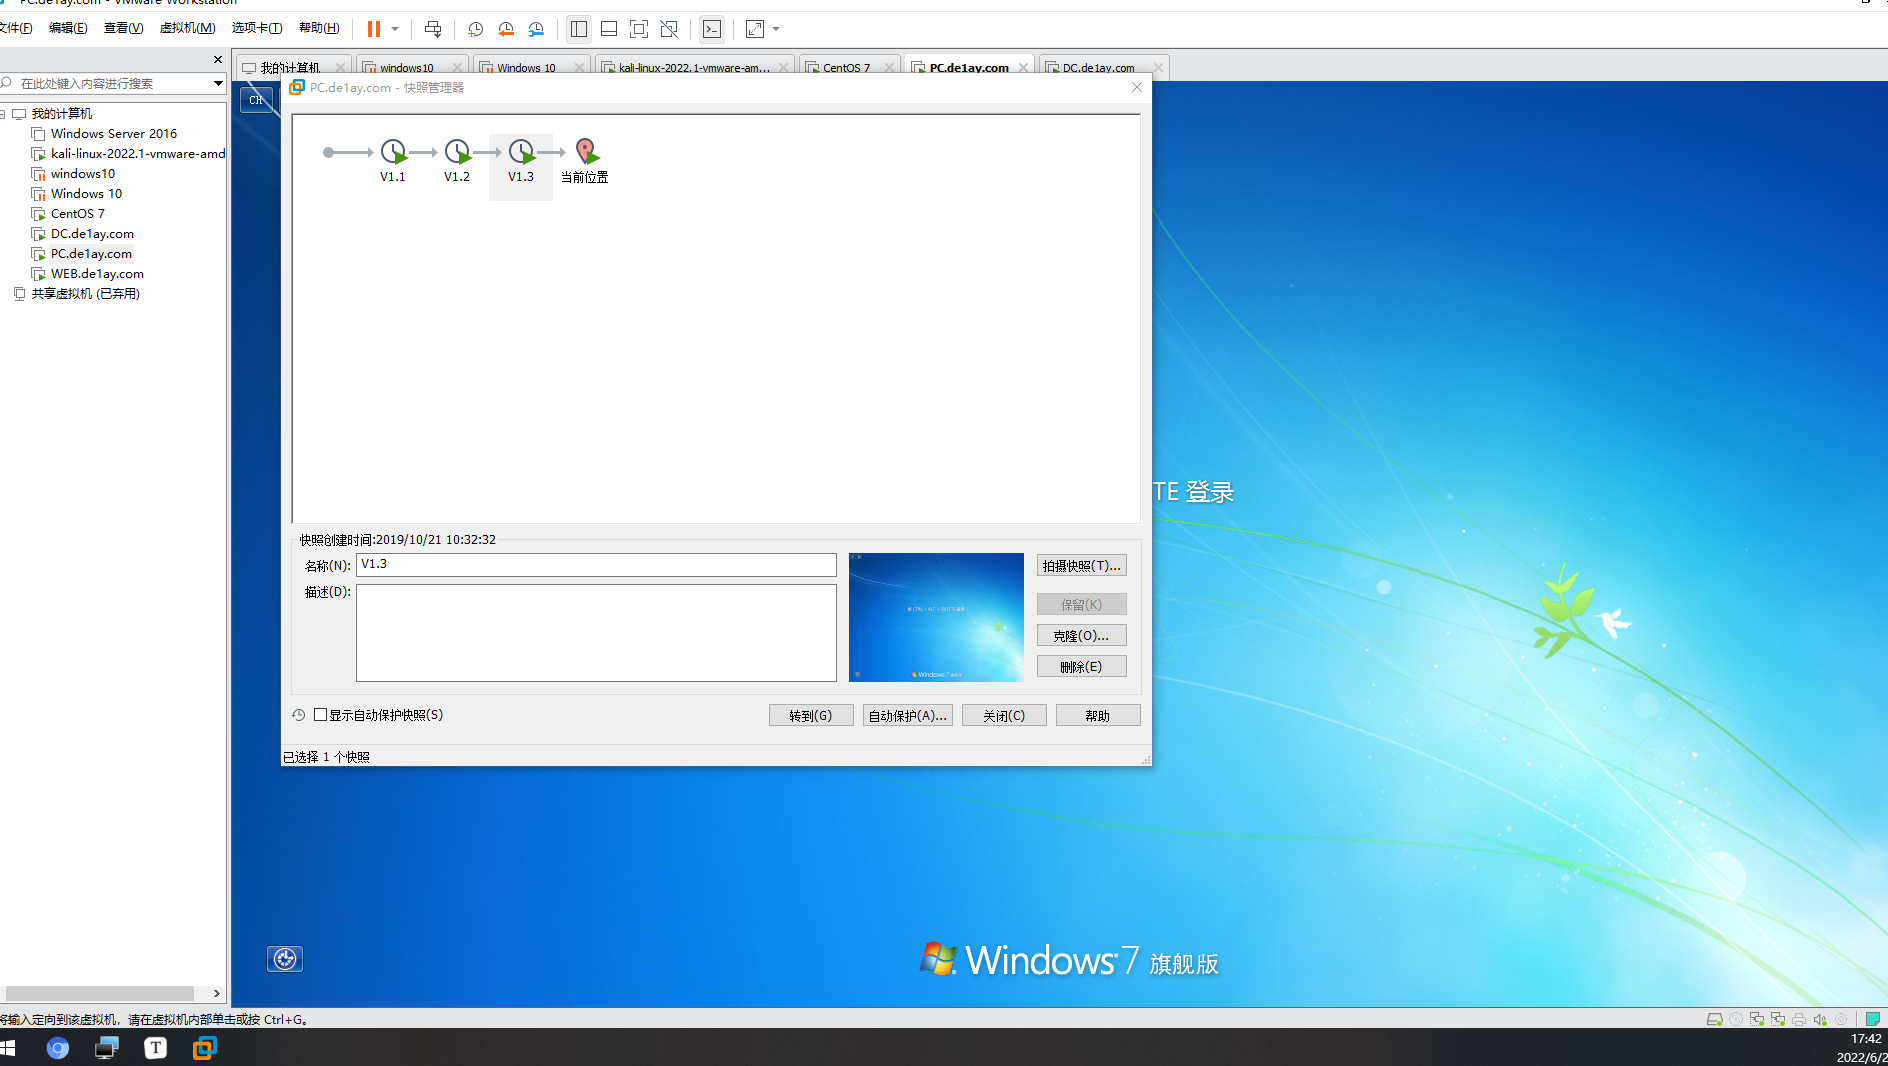Click the library scrollbar right arrow
This screenshot has height=1066, width=1888.
point(216,993)
